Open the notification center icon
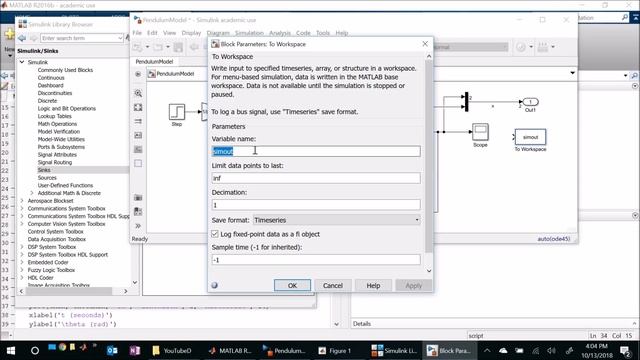Screen dimensions: 640x360 (x=625, y=351)
